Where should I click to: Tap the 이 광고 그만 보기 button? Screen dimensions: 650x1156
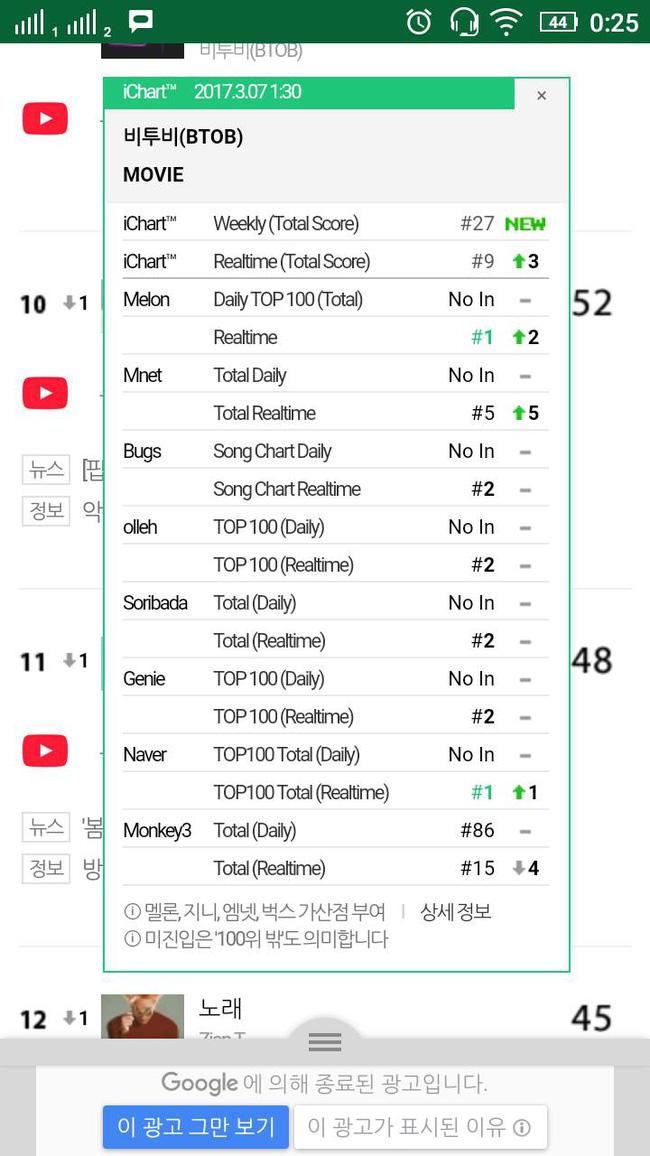pyautogui.click(x=195, y=1127)
